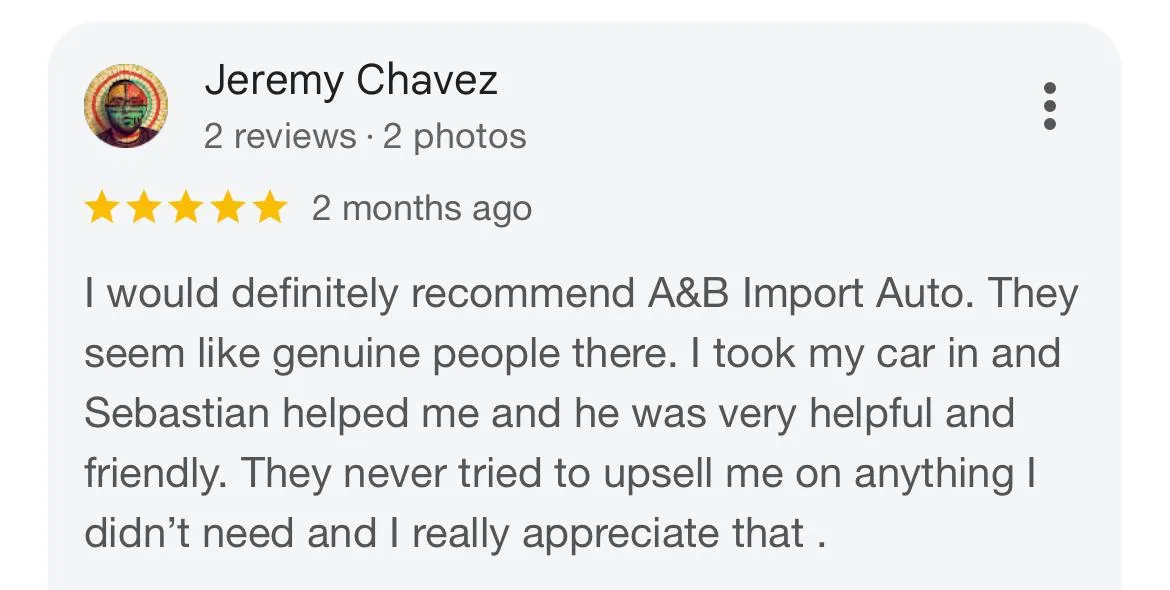The height and width of the screenshot is (590, 1170).
Task: Select the second yellow rating star
Action: point(143,207)
